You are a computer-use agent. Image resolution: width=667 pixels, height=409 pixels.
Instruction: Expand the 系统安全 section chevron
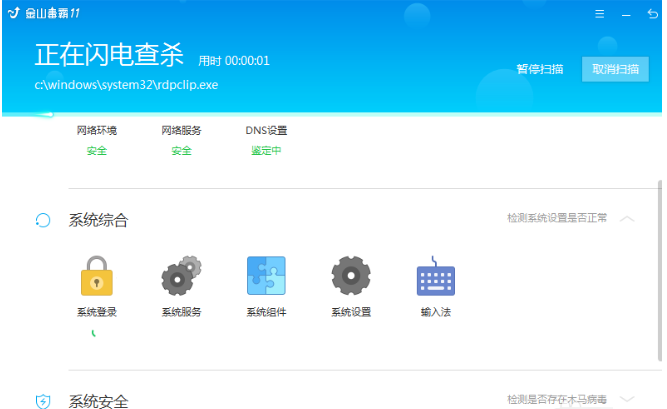coord(627,399)
